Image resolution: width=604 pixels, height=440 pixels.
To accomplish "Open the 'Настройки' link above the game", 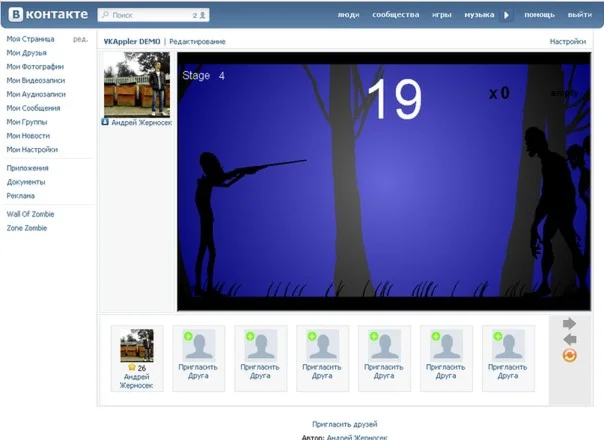I will pyautogui.click(x=567, y=41).
